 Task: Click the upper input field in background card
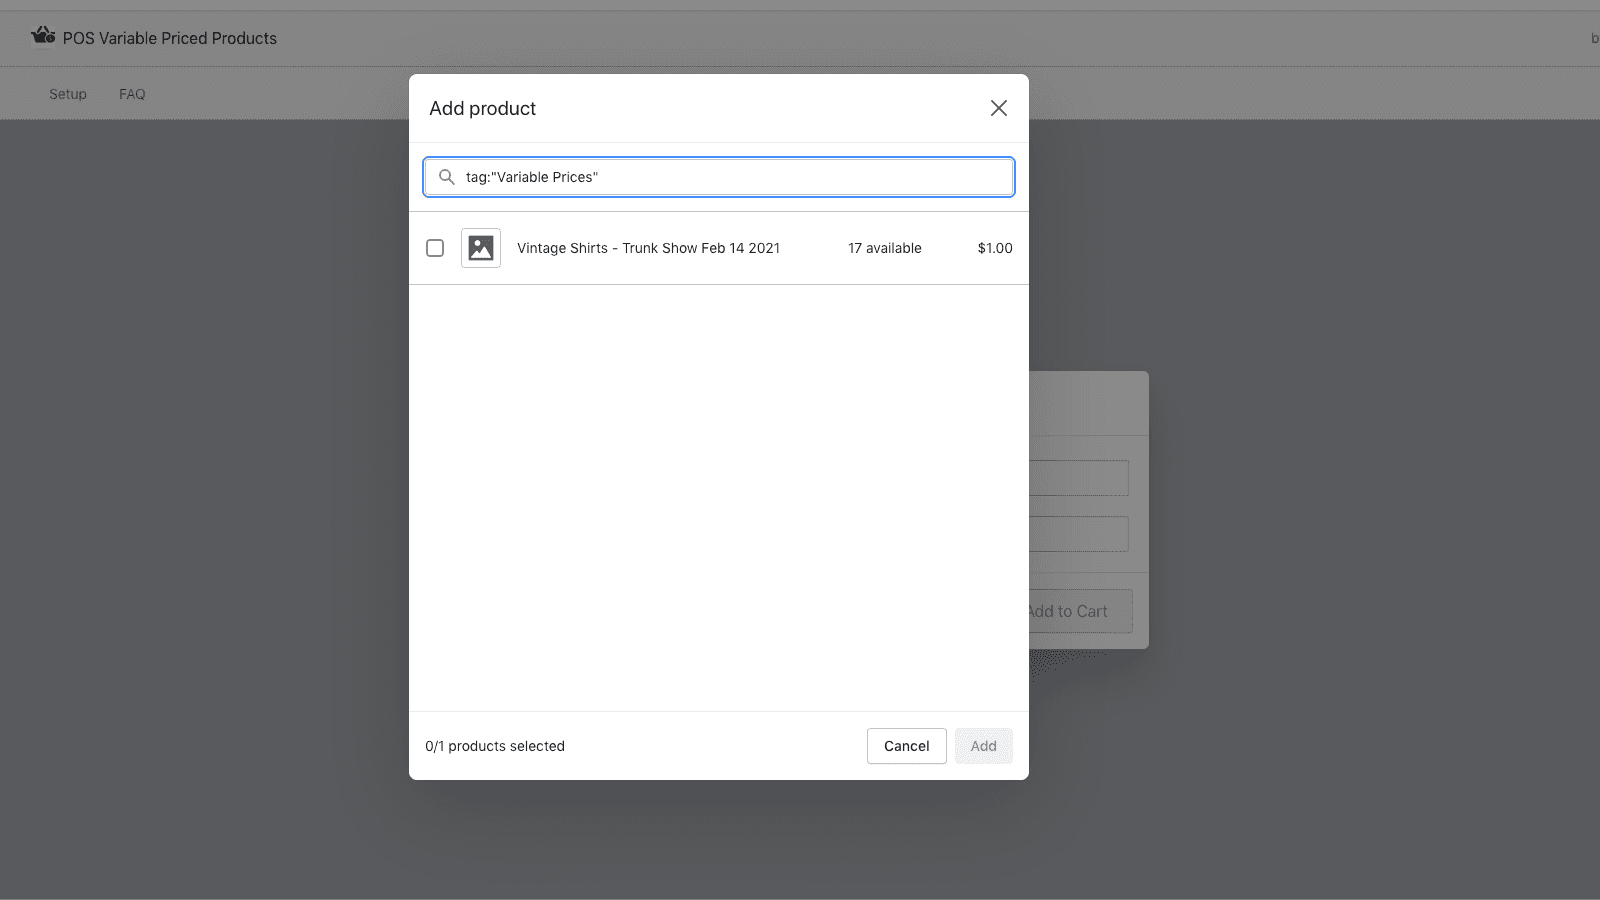(x=1078, y=478)
